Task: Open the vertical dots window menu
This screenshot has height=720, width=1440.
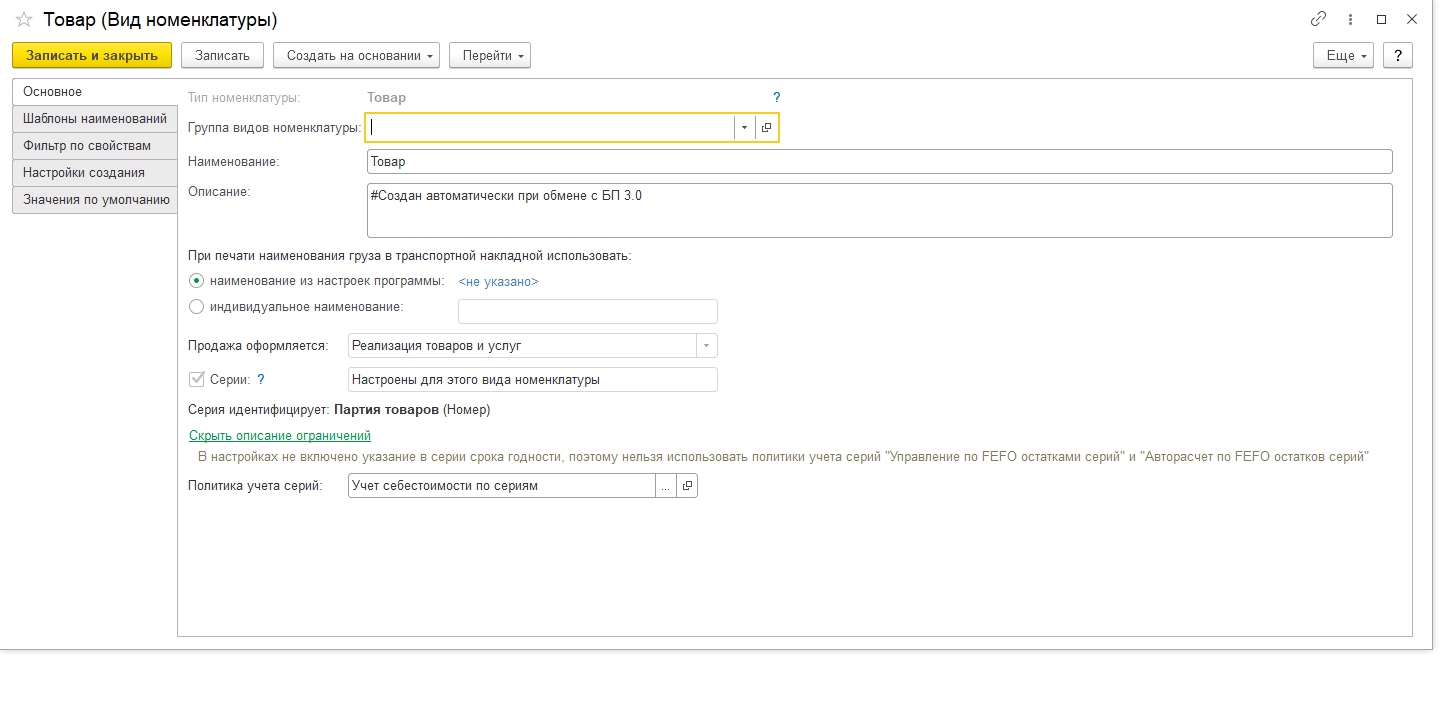Action: pyautogui.click(x=1350, y=19)
